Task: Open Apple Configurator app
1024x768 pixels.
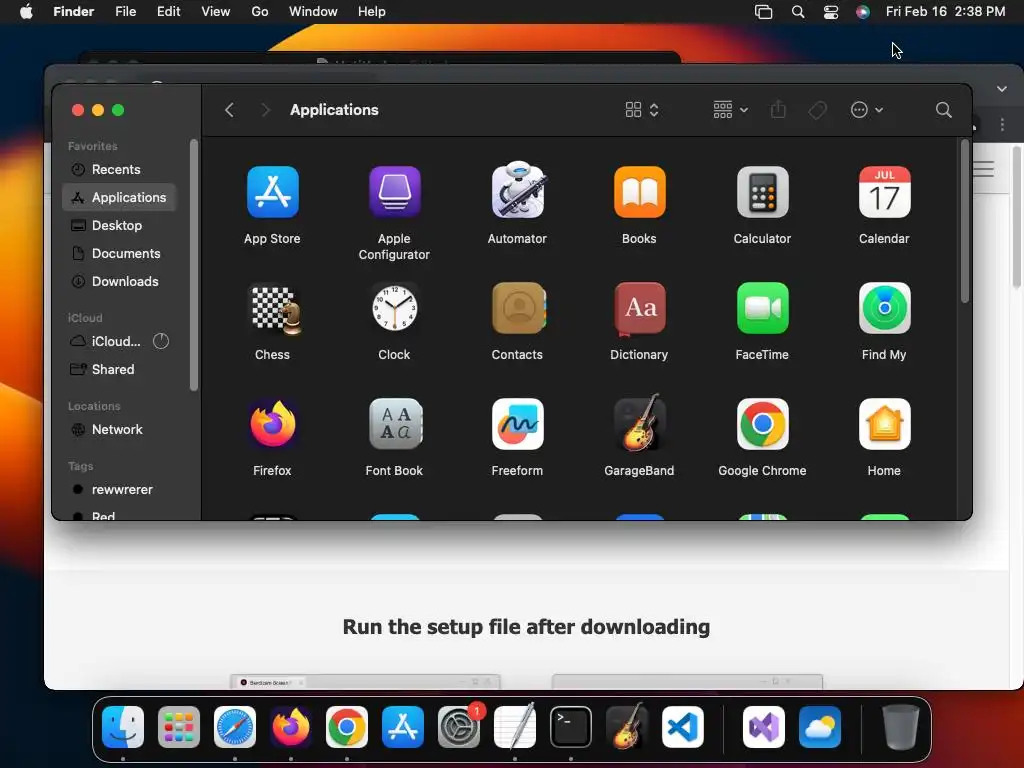Action: (x=394, y=192)
